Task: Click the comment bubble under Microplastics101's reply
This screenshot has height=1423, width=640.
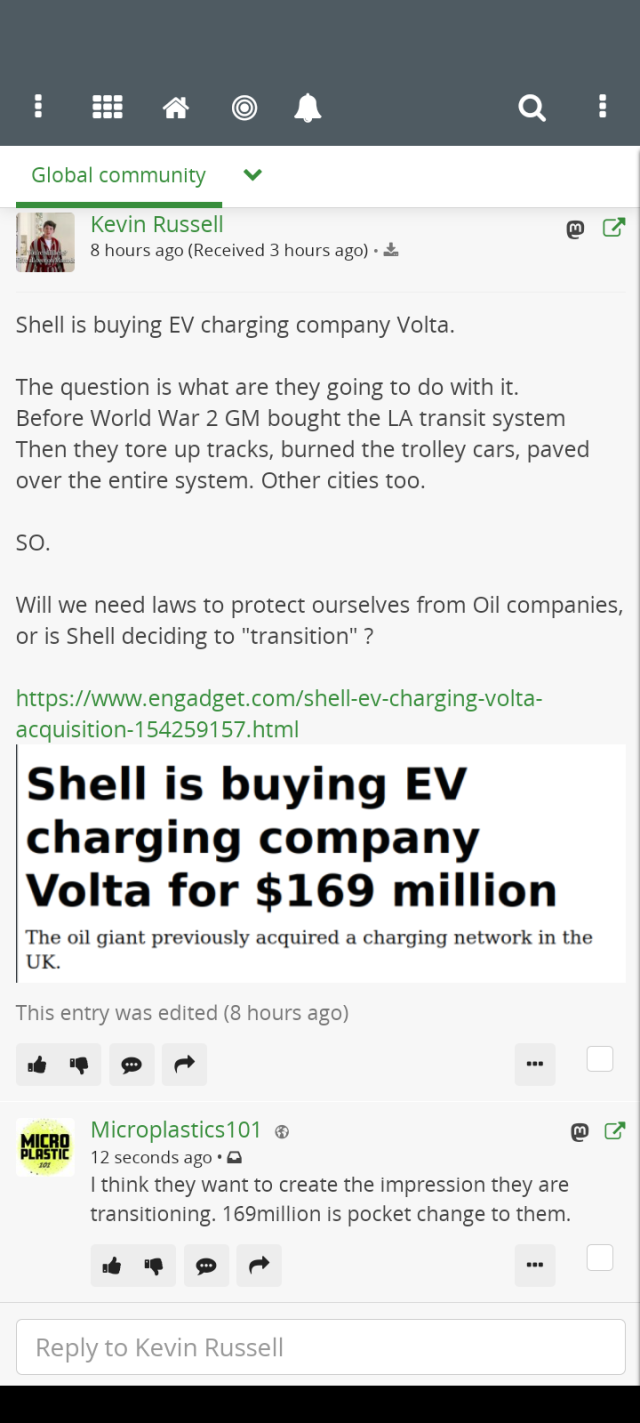Action: 206,1266
